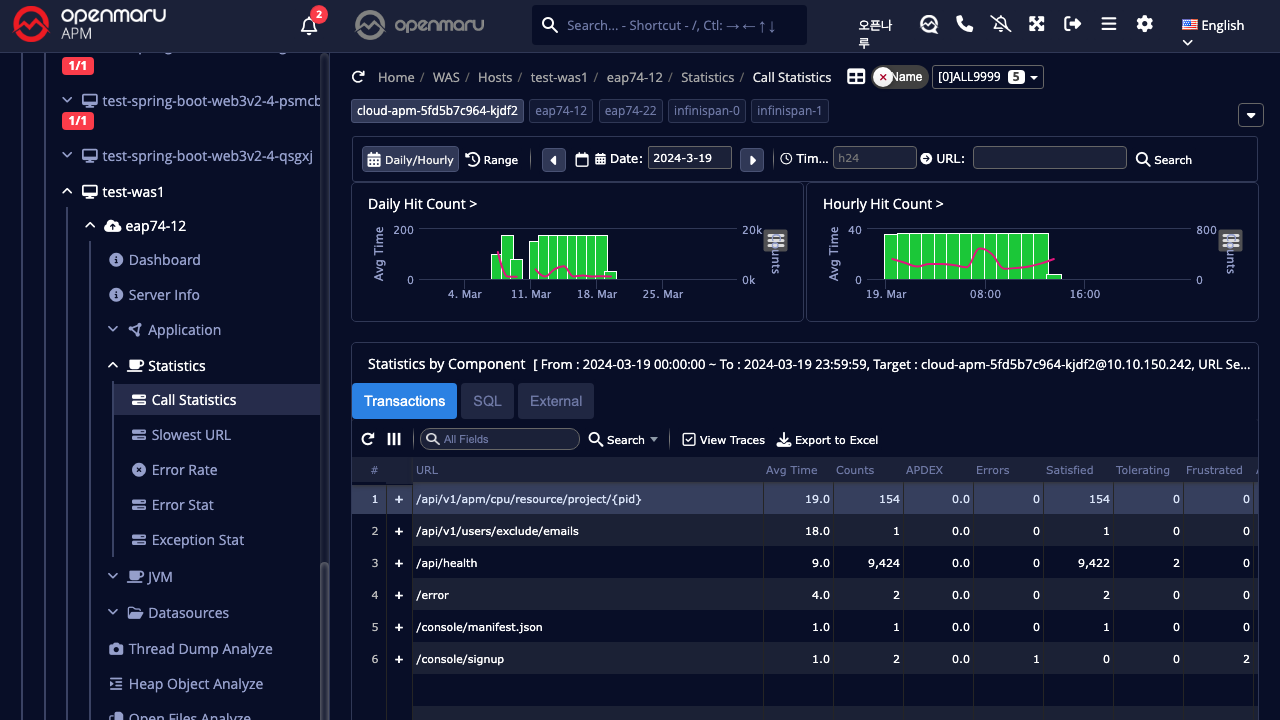Viewport: 1280px width, 720px height.
Task: Click the refresh icon above the table
Action: click(368, 439)
